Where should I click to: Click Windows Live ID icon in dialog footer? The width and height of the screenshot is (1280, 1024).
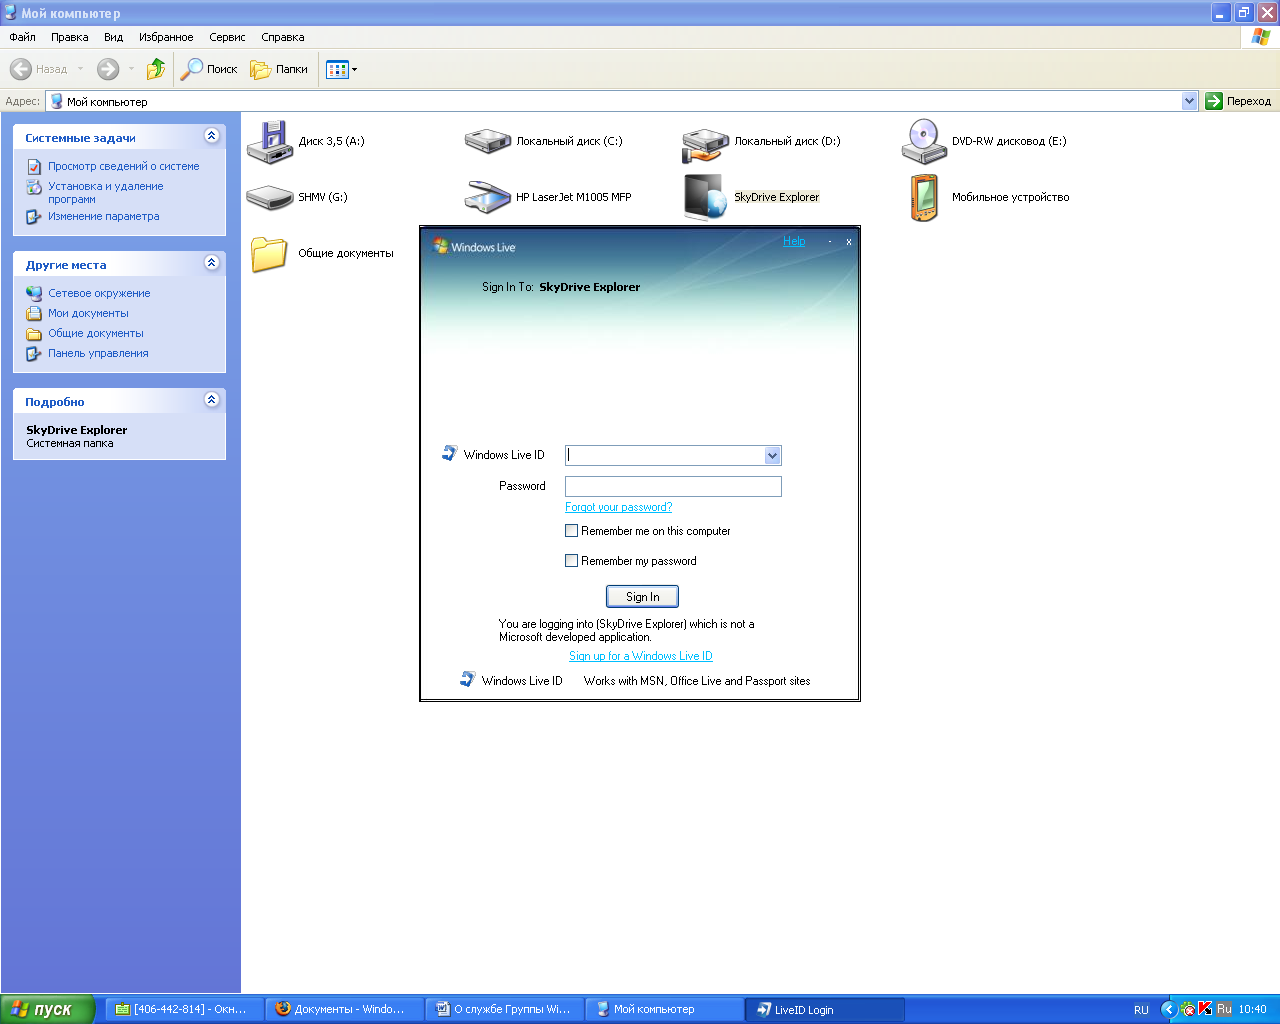click(468, 680)
